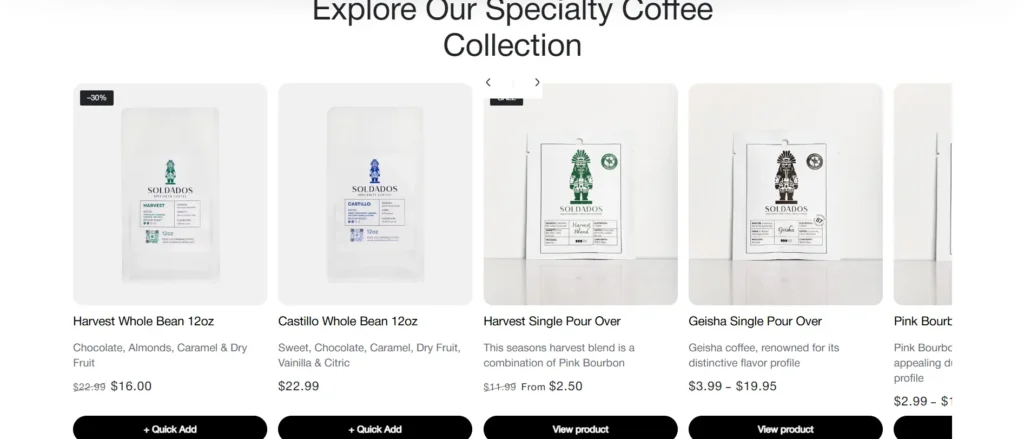Open partially visible Pink Bourbon product image
This screenshot has height=439, width=1024.
tap(923, 194)
